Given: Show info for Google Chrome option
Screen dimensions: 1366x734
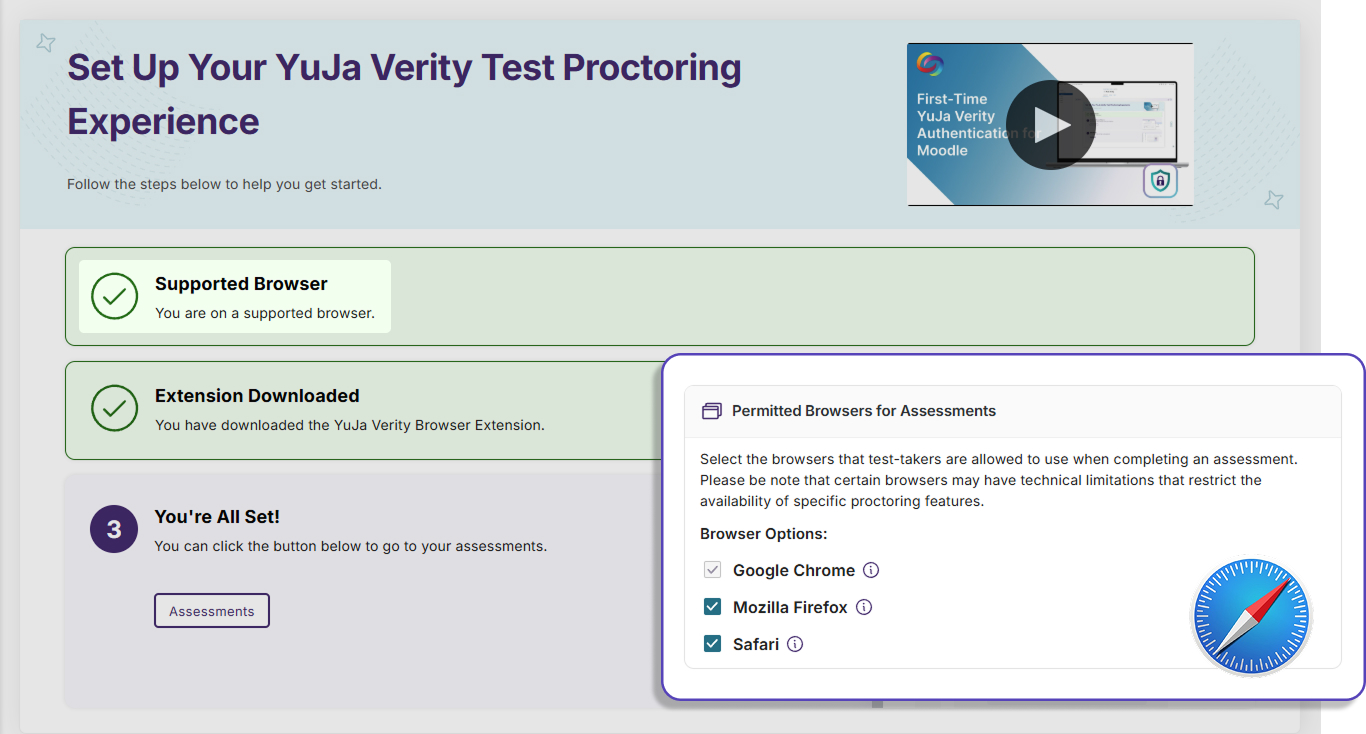Looking at the screenshot, I should pos(871,570).
